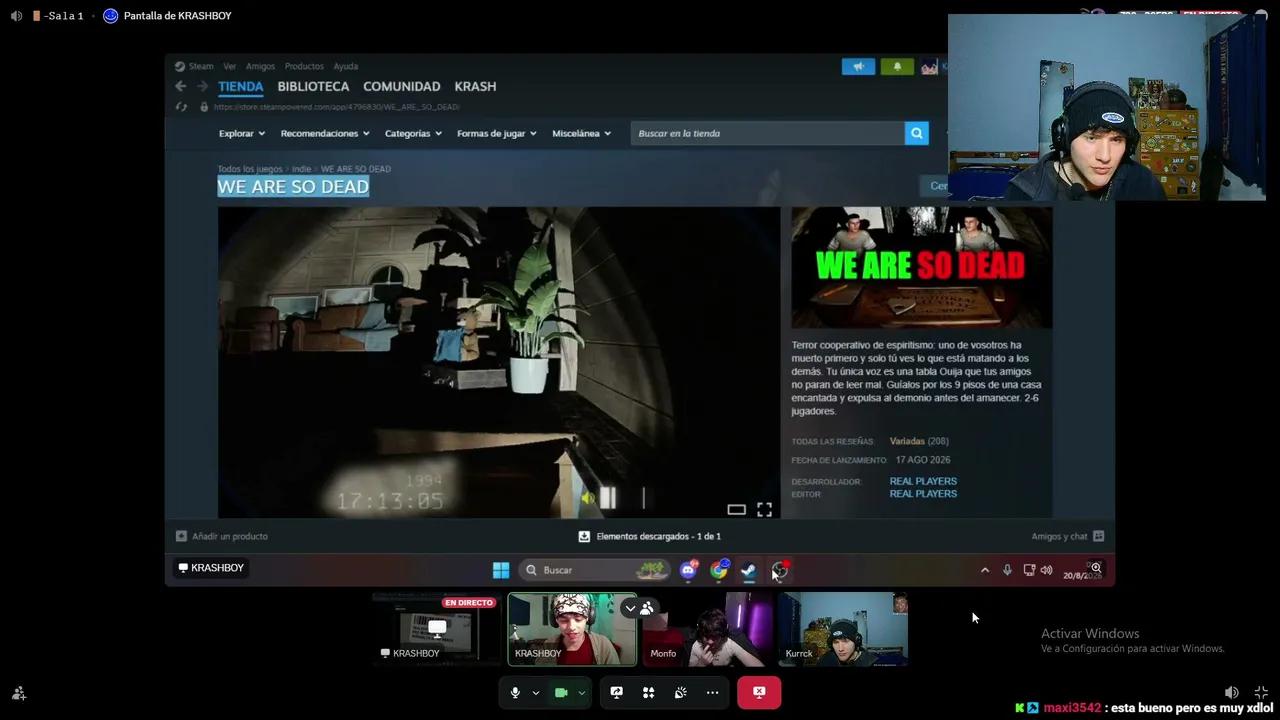
Task: Disconnect with the red hang-up button
Action: pos(759,692)
